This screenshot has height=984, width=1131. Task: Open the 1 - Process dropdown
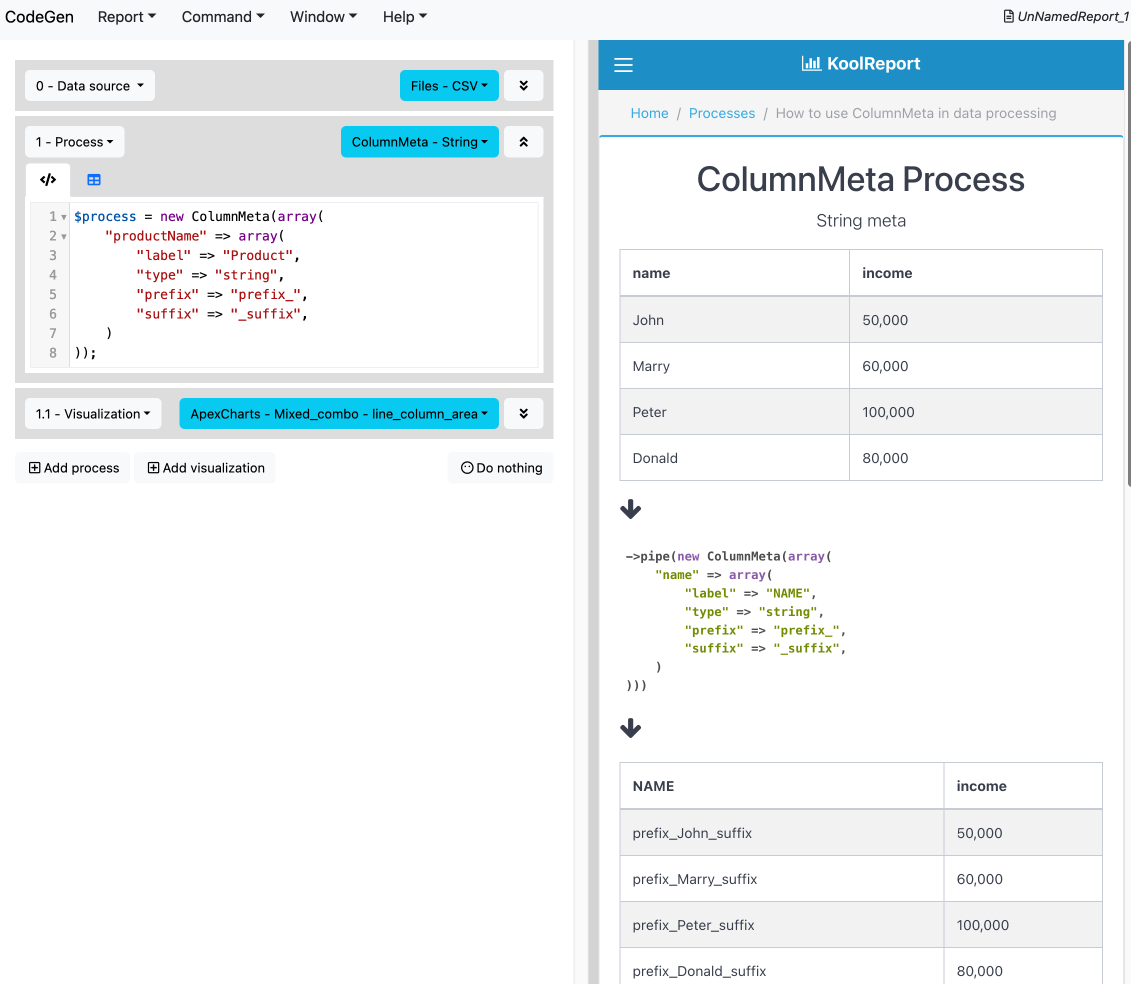75,142
